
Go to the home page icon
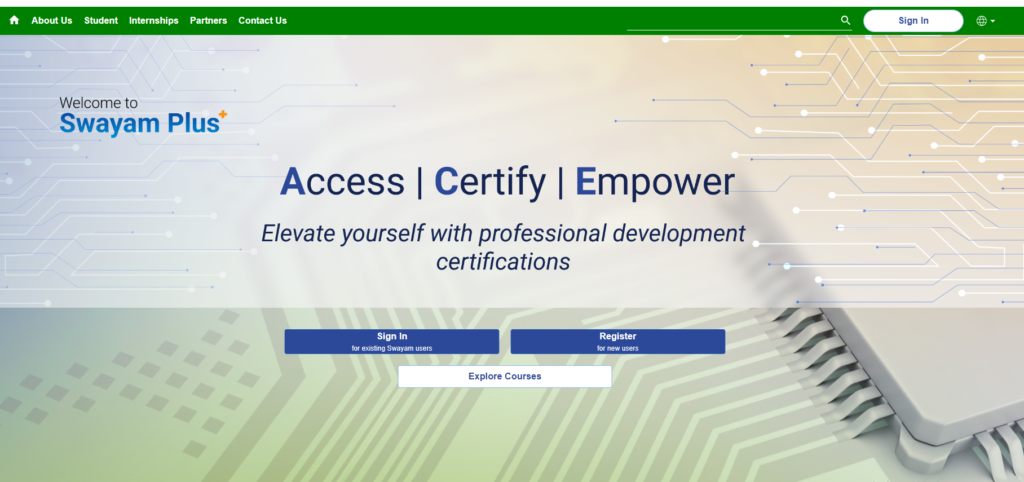14,20
